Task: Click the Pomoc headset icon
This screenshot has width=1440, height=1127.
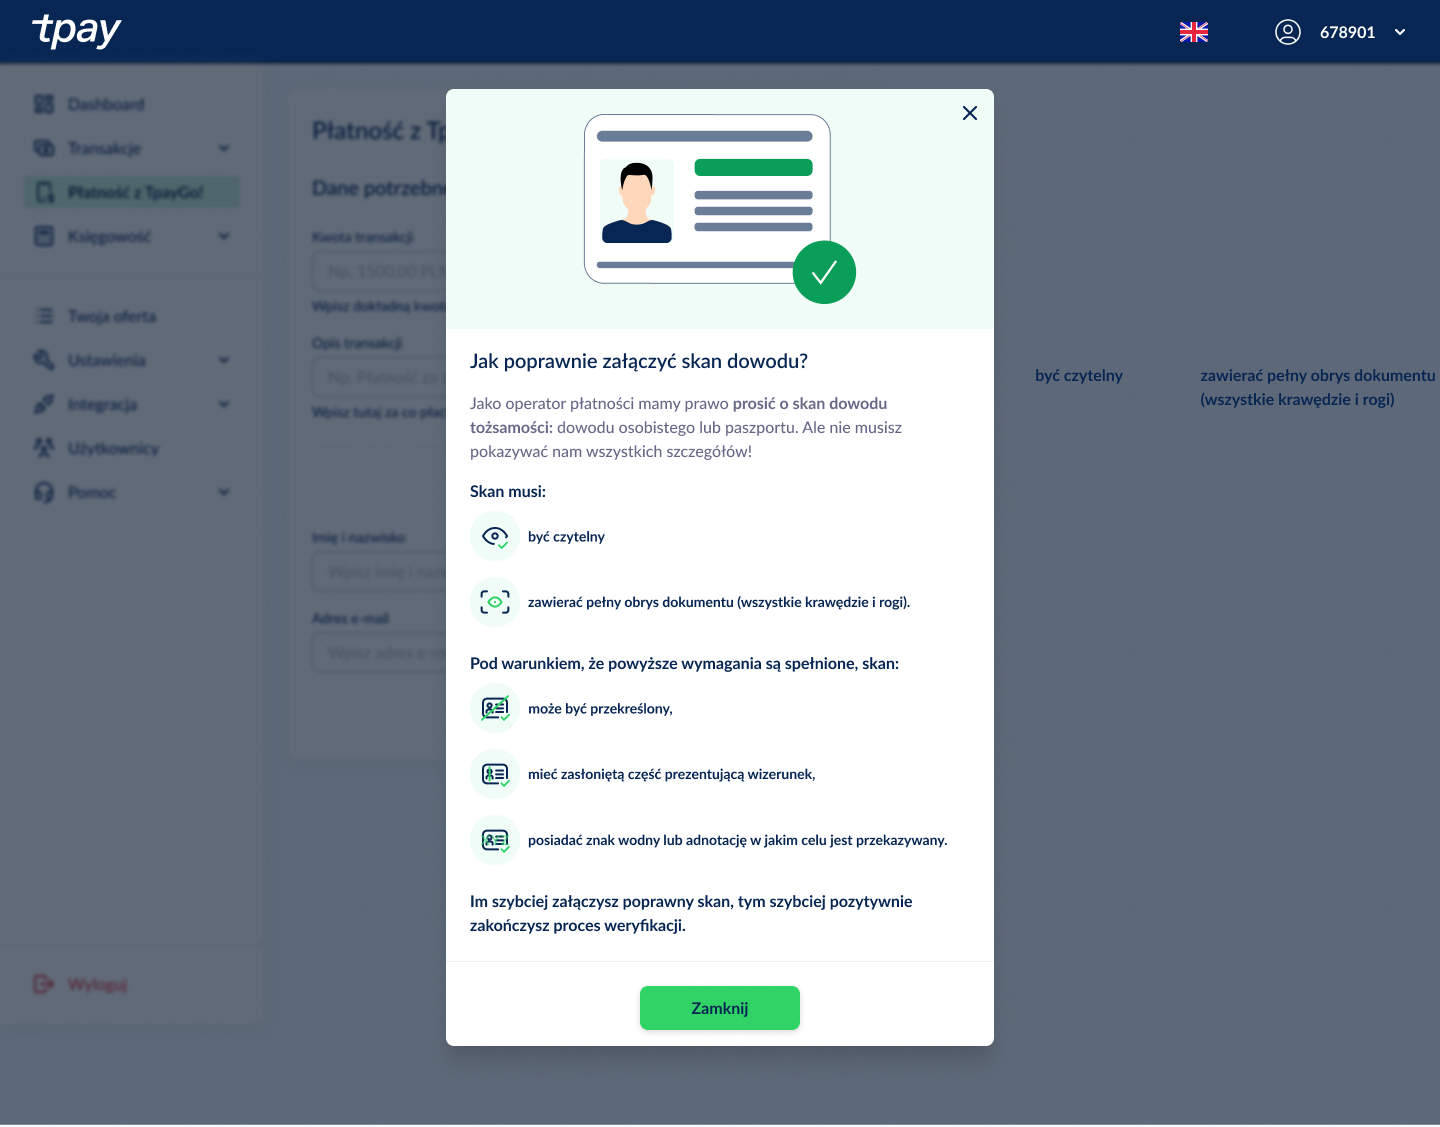Action: click(44, 492)
